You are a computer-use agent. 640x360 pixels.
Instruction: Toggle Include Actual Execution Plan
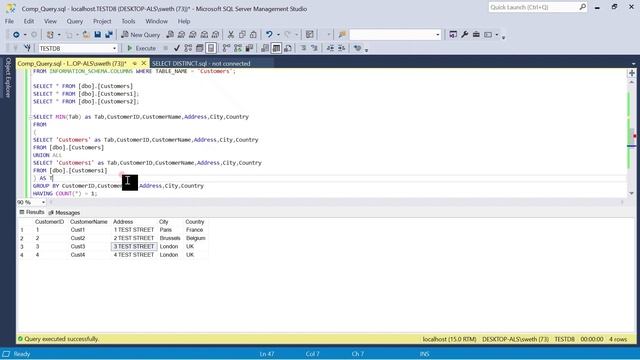tap(226, 48)
